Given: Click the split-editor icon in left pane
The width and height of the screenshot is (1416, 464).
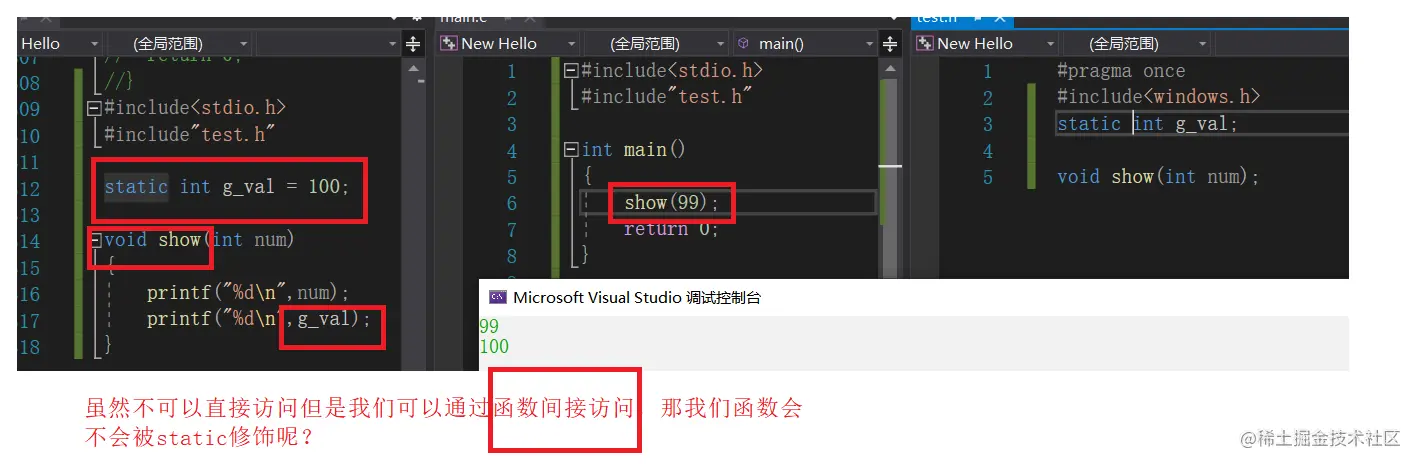Looking at the screenshot, I should click(414, 43).
